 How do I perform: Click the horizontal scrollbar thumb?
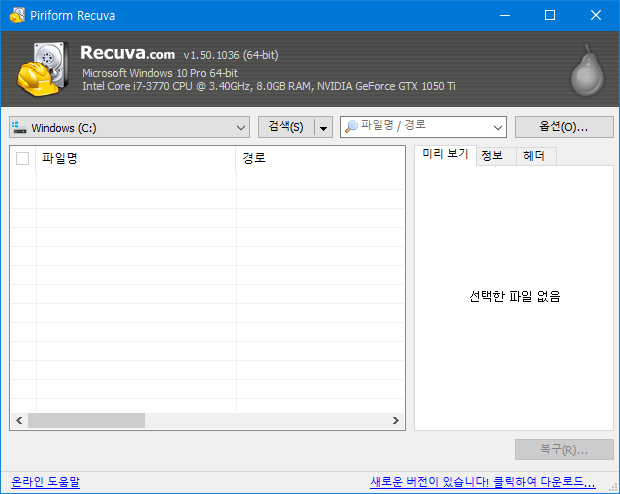tap(86, 420)
